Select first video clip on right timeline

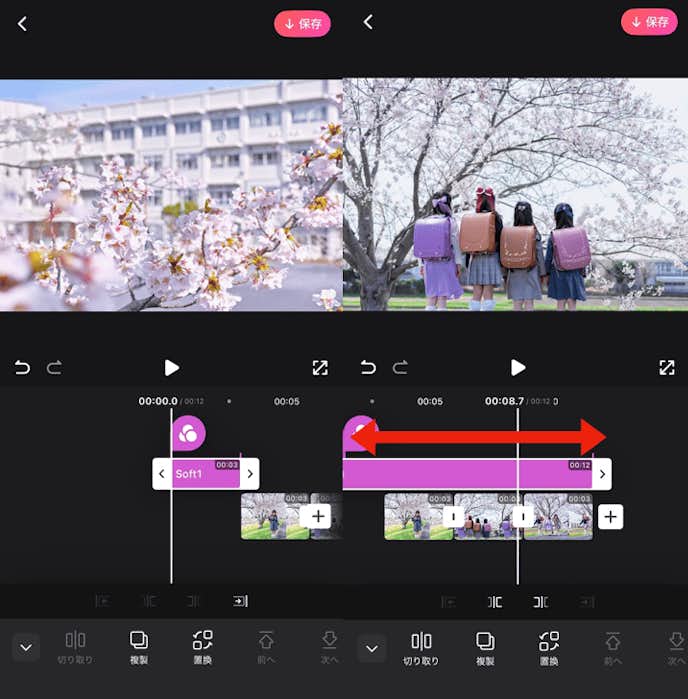[418, 516]
